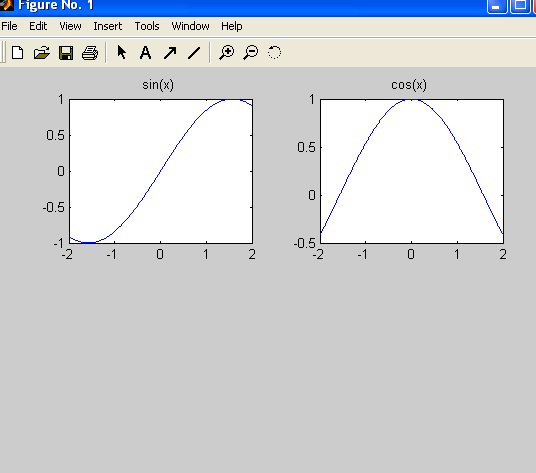
Task: Open the Window menu
Action: [x=190, y=26]
